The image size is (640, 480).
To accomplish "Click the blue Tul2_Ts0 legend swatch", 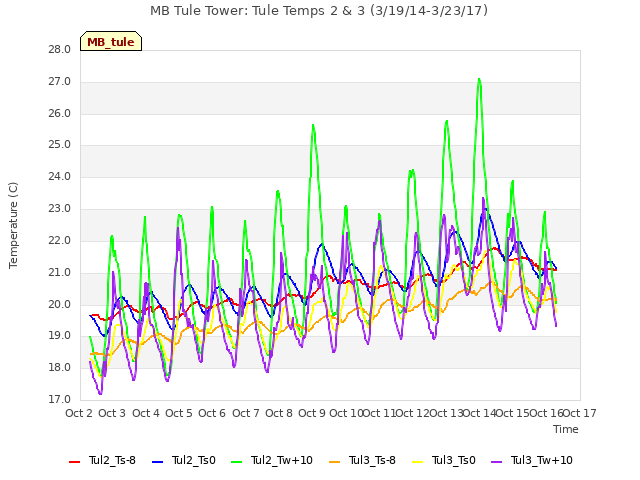I will 158,462.
